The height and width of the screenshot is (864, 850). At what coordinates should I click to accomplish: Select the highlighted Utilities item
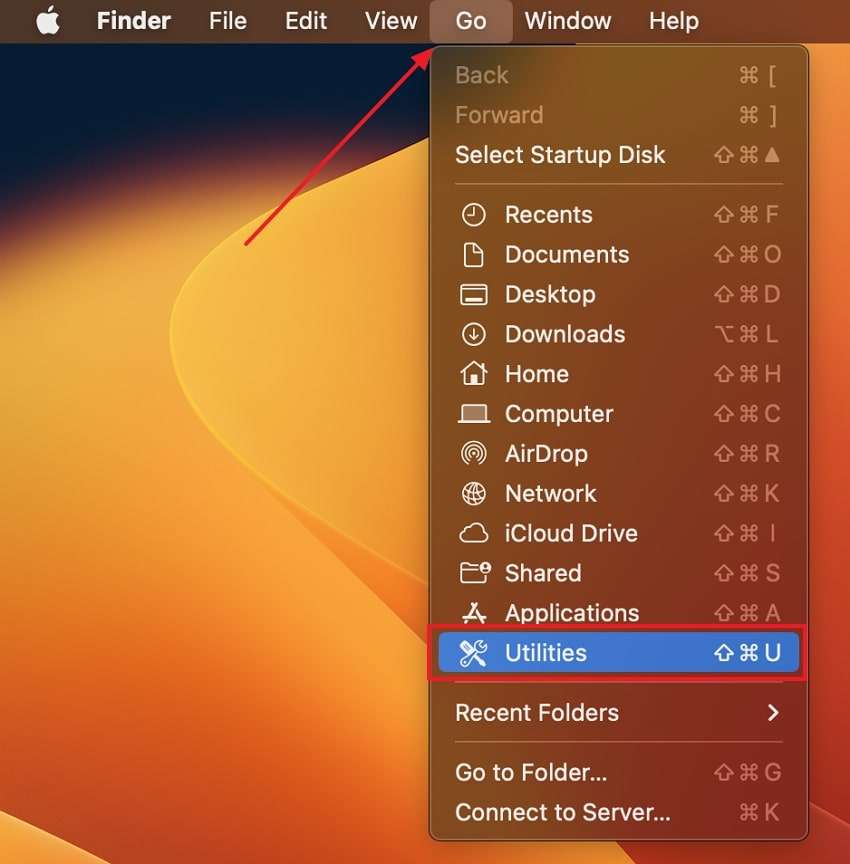618,653
